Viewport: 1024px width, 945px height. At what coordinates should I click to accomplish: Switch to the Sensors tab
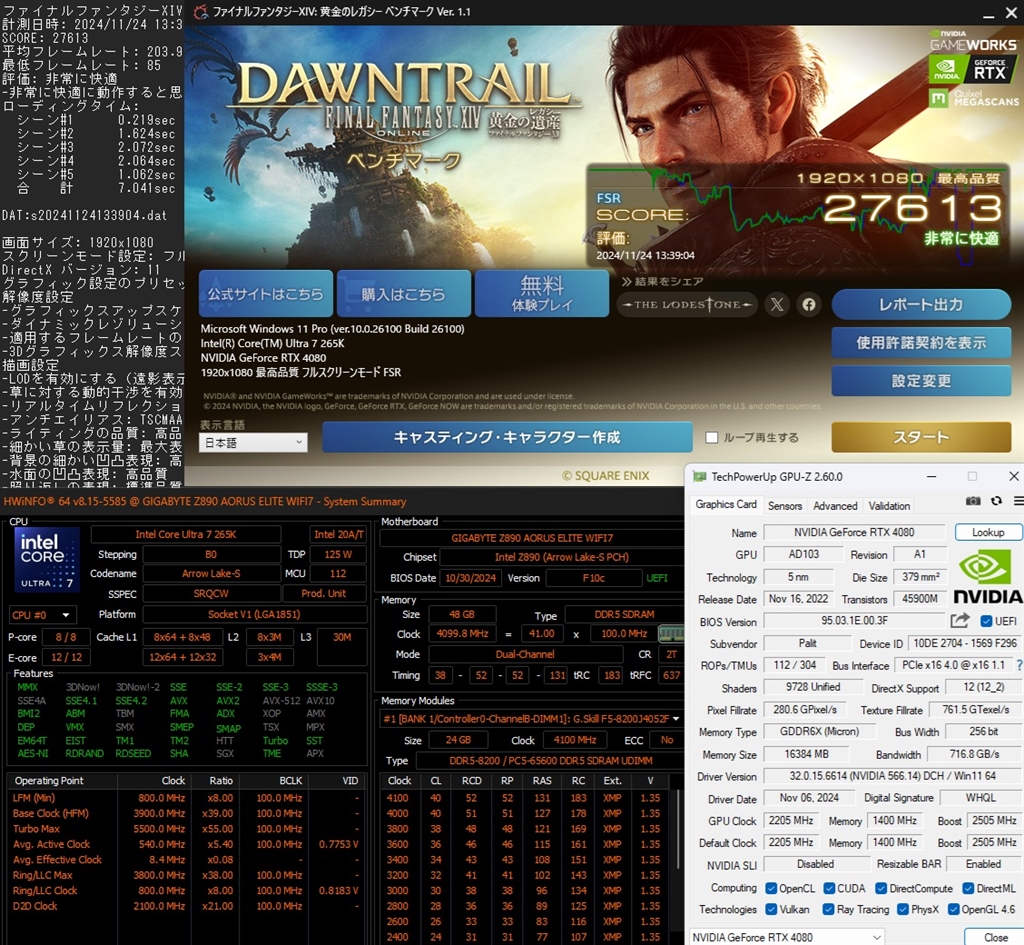(784, 505)
